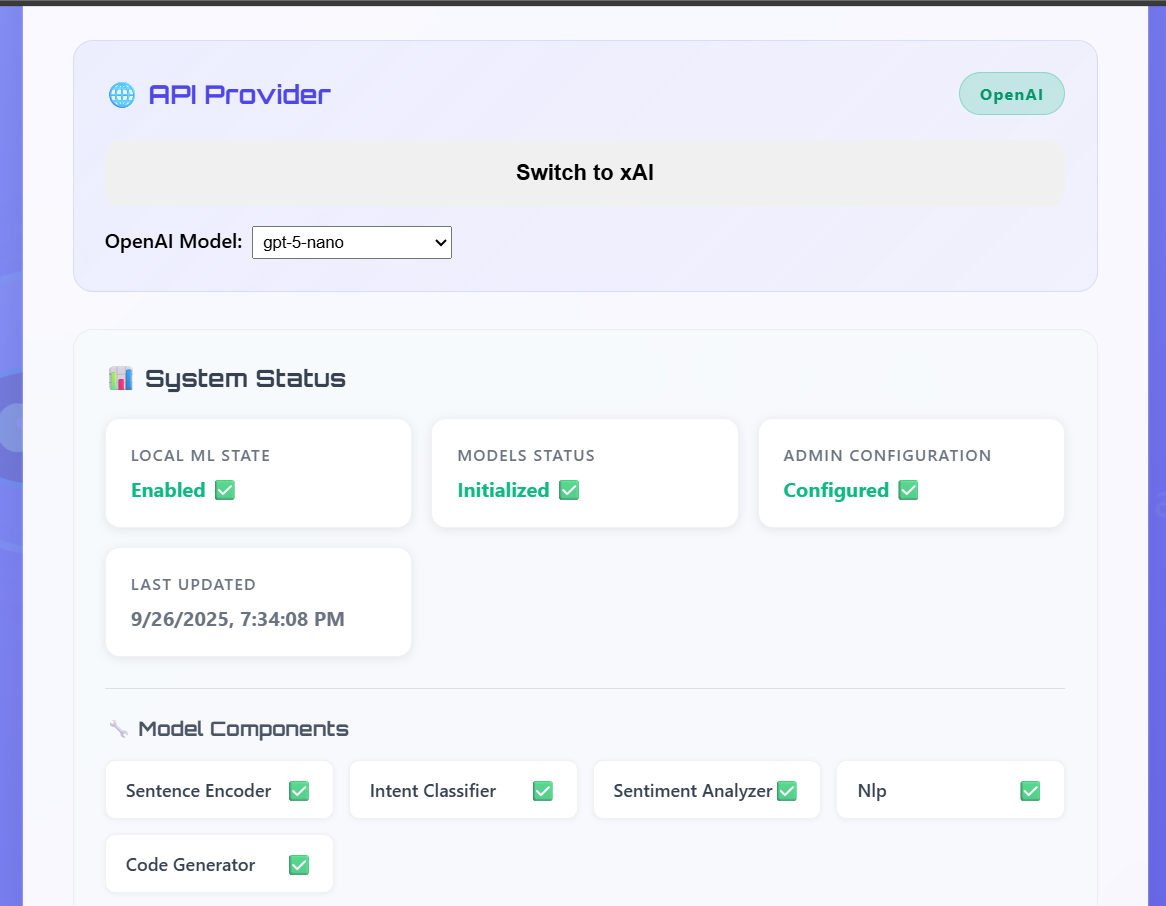Screen dimensions: 1166x906
Task: Click the Admin Configuration card
Action: (x=911, y=473)
